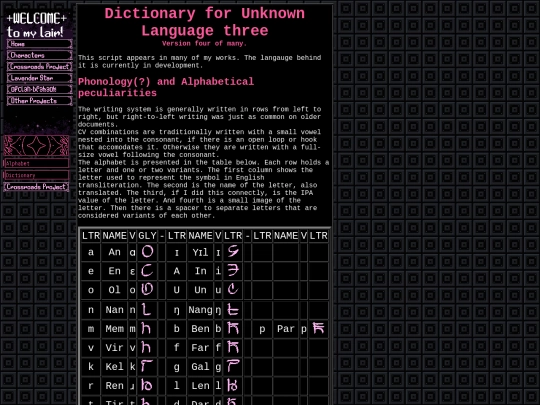Click the name cell 'Par'
Image resolution: width=540 pixels, height=405 pixels.
(x=286, y=329)
